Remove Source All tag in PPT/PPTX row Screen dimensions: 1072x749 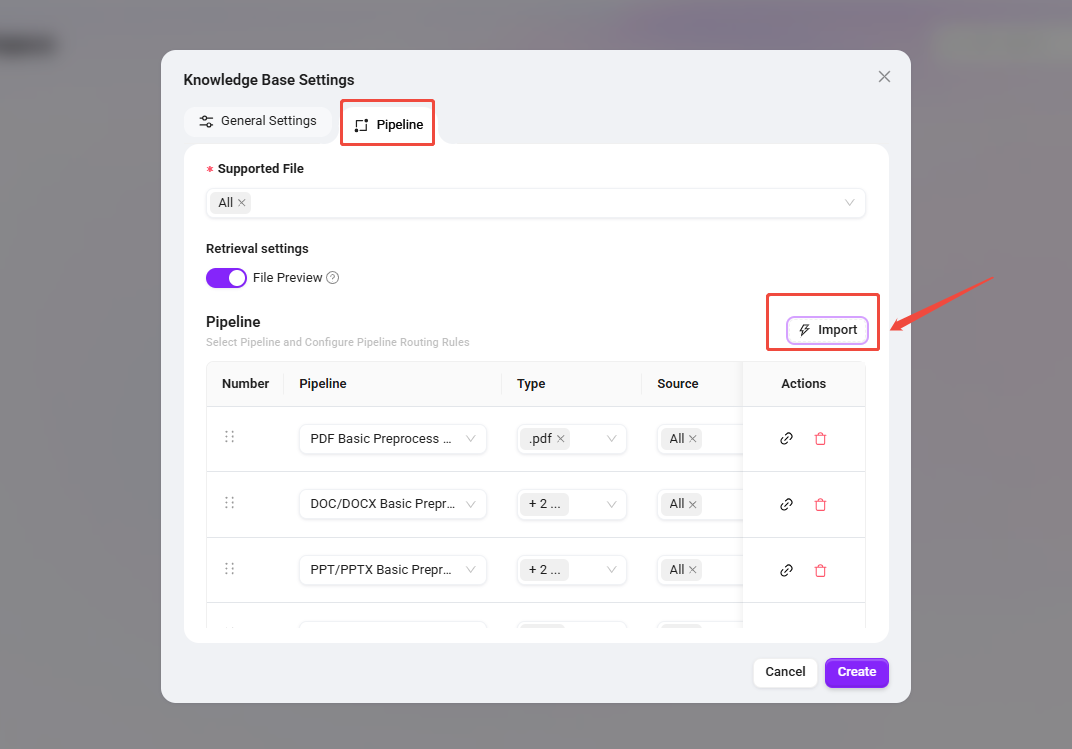pyautogui.click(x=693, y=570)
